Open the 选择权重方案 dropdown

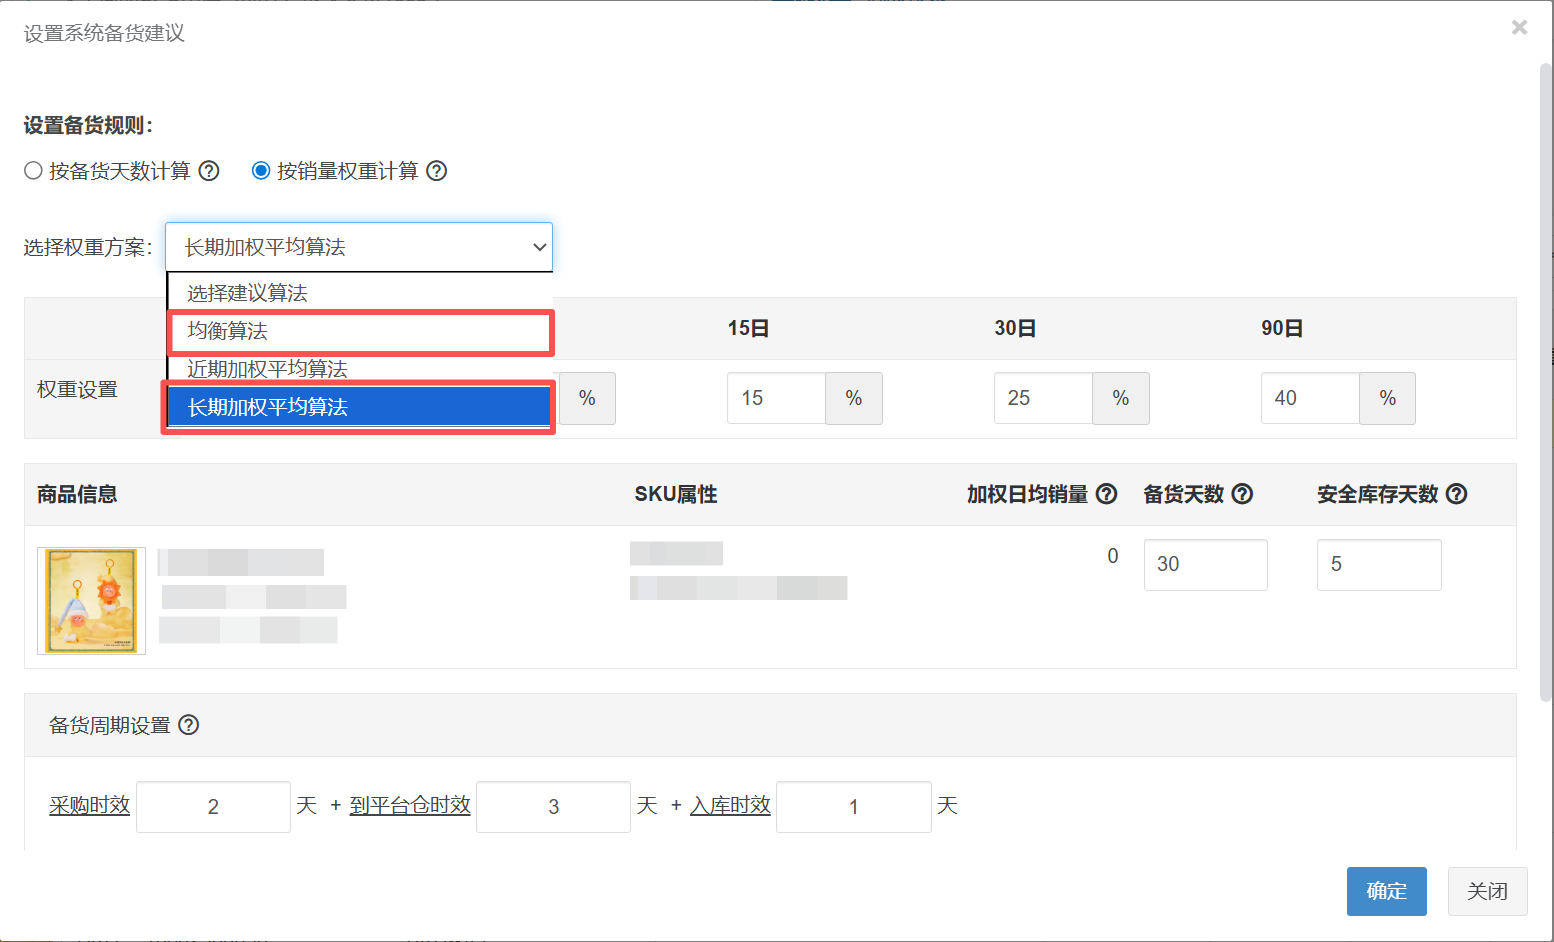[x=359, y=247]
